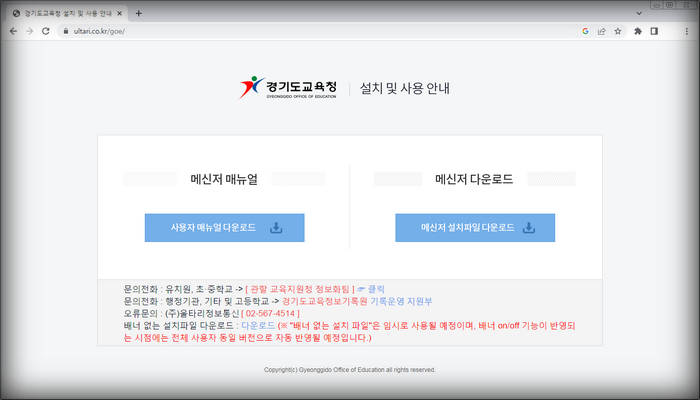
Task: Expand the tab search dropdown arrow
Action: click(639, 13)
